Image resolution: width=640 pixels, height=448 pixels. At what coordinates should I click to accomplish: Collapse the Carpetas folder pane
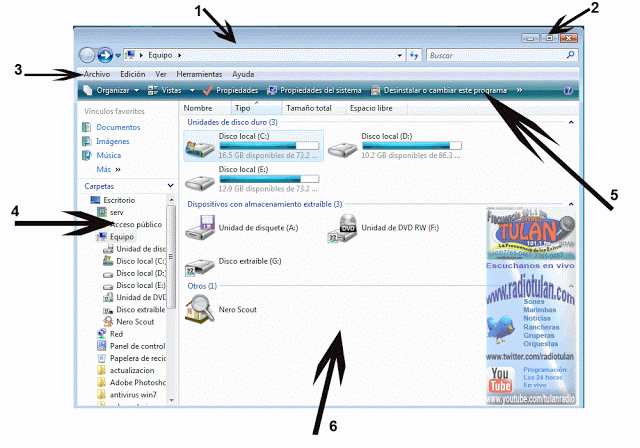(x=170, y=186)
